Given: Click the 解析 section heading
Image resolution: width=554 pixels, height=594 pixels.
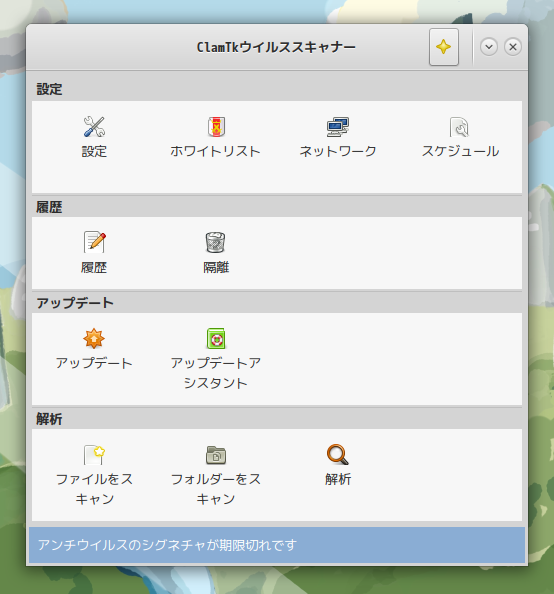Looking at the screenshot, I should (49, 419).
